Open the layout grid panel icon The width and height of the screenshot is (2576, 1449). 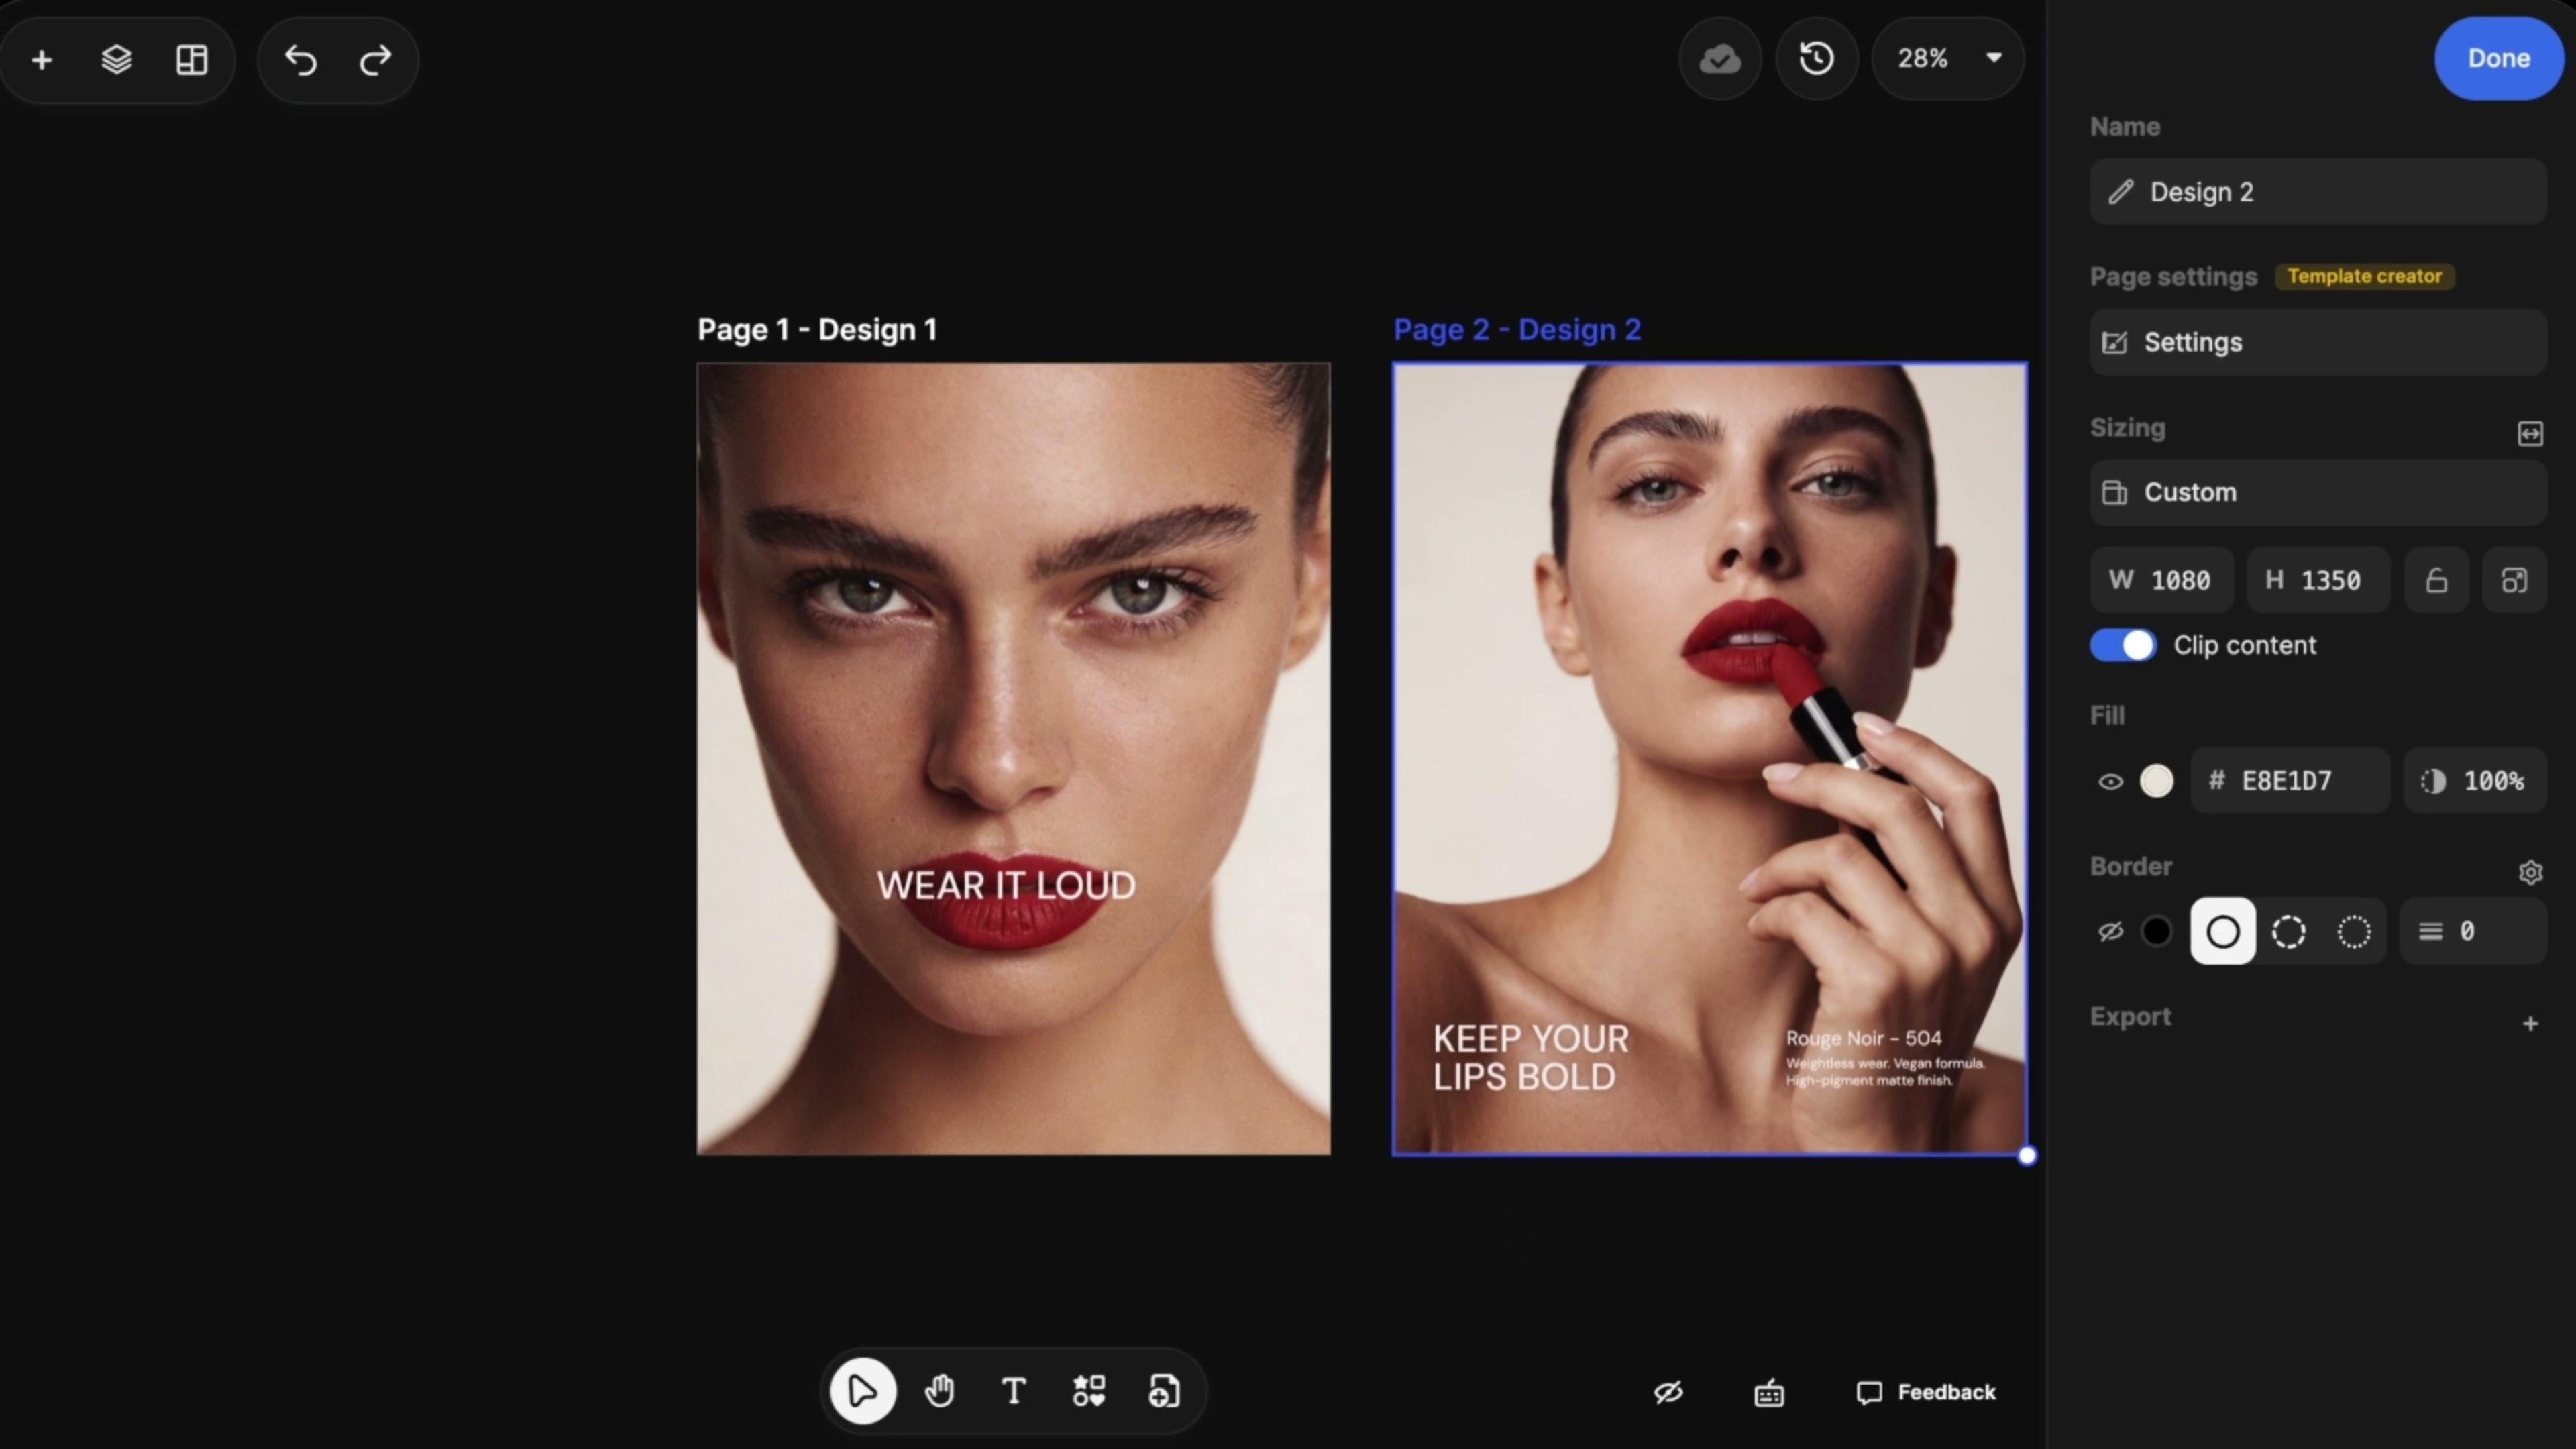pos(192,60)
